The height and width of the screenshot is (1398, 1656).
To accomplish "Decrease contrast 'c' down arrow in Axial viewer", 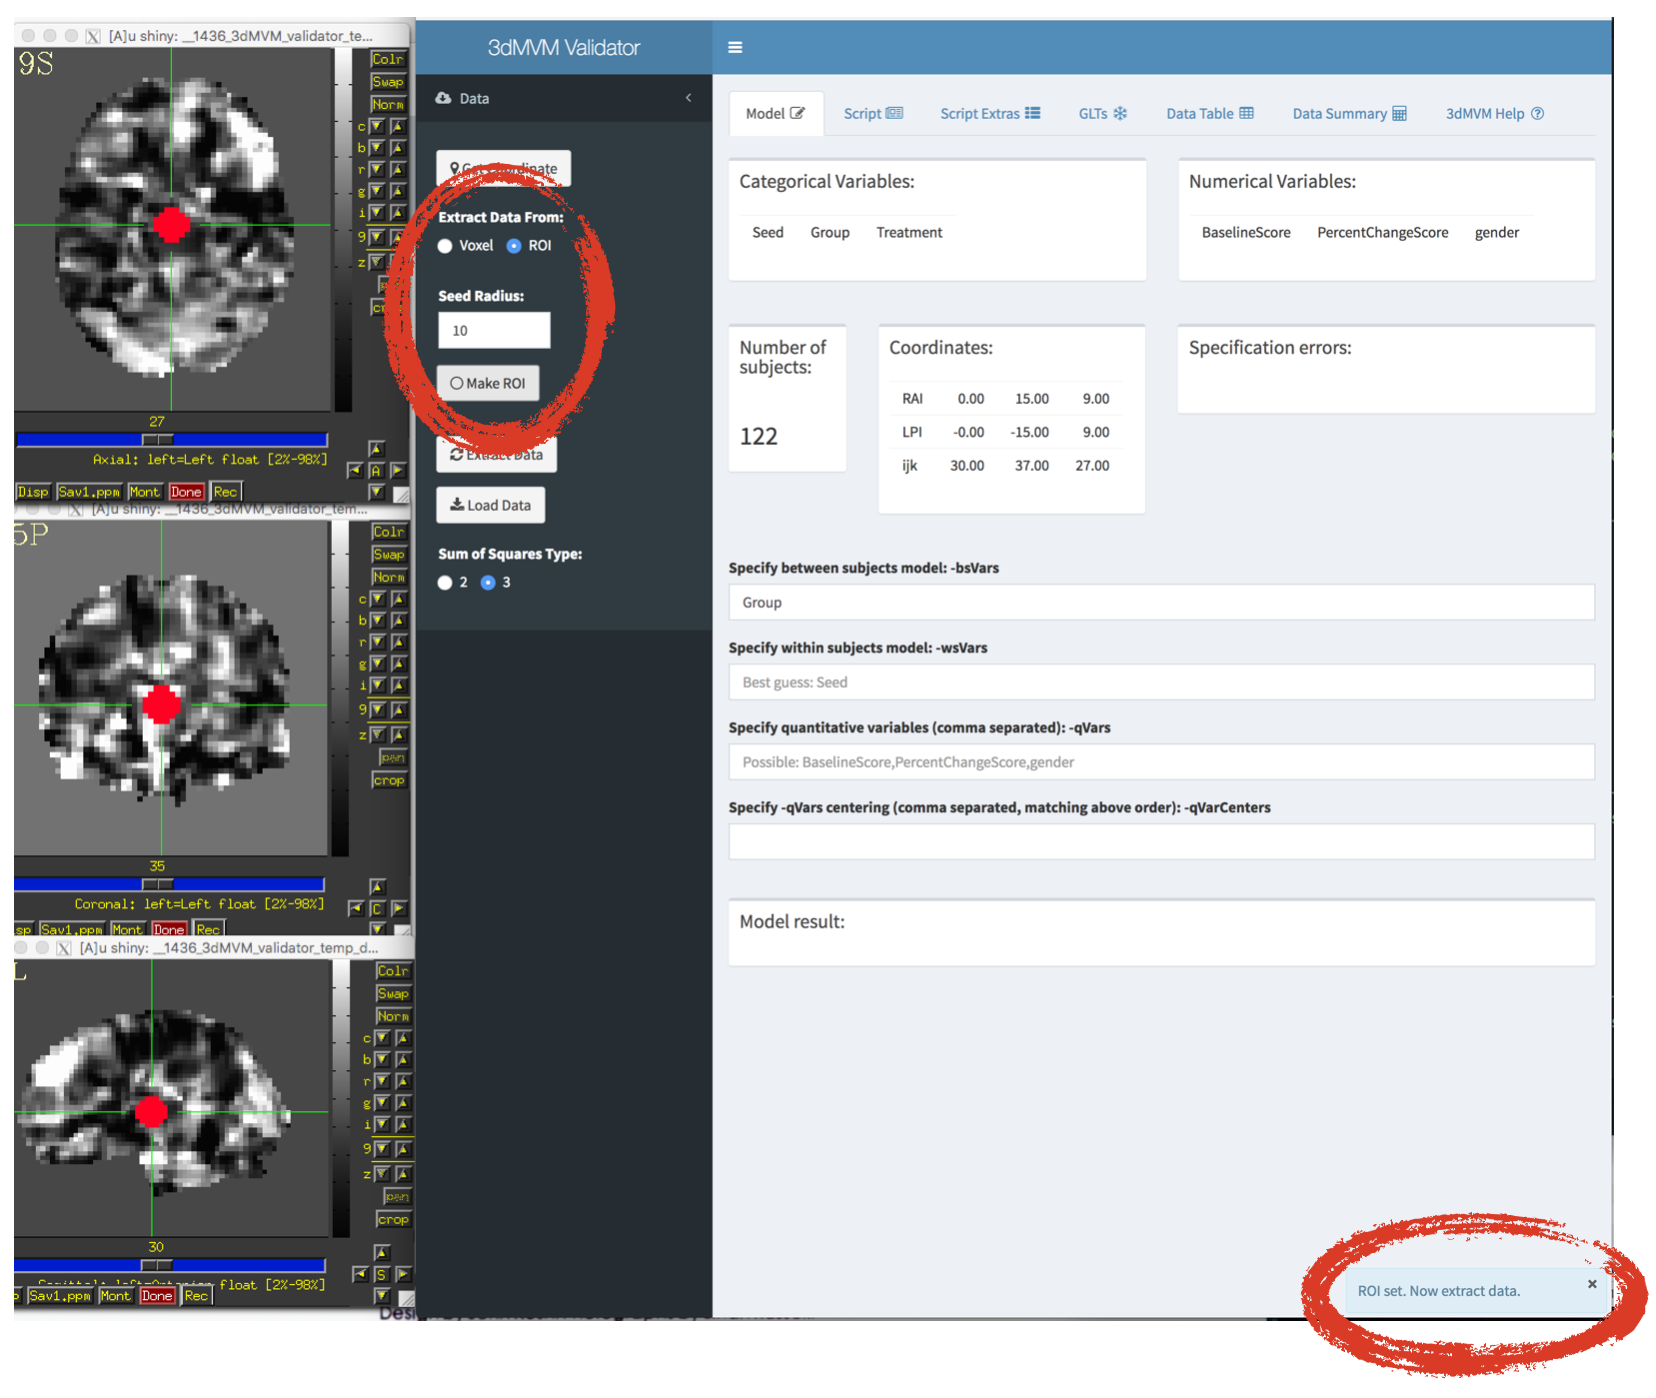I will 377,126.
